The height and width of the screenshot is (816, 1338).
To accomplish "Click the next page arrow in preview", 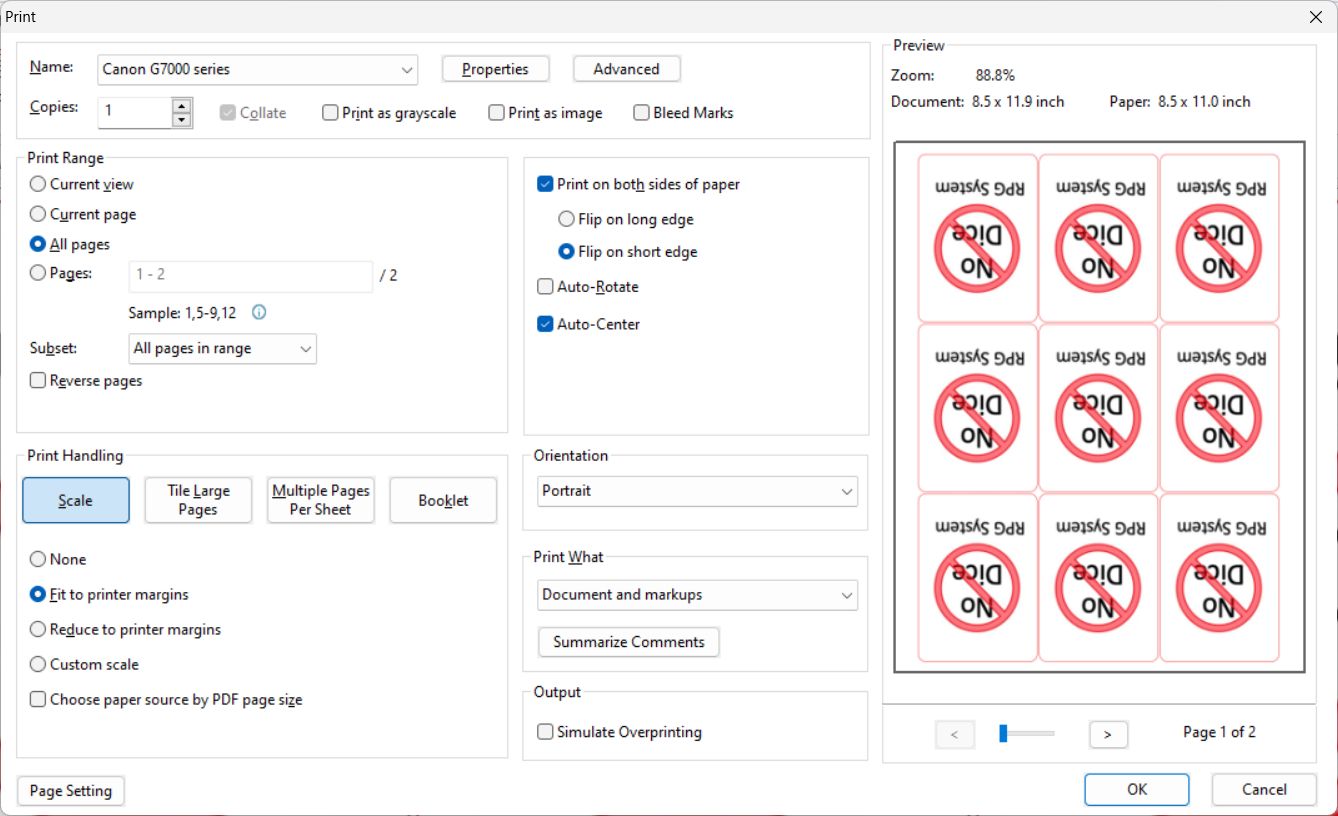I will point(1107,734).
